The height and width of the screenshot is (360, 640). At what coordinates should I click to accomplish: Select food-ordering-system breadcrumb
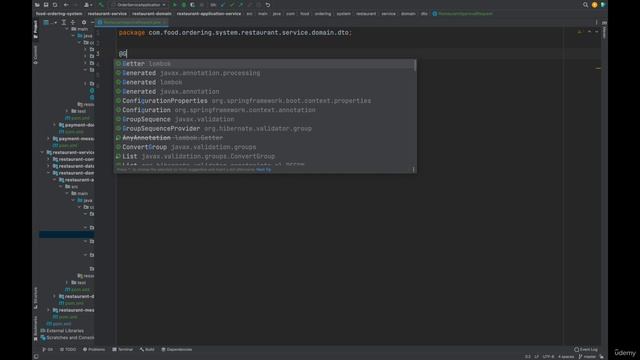[x=59, y=14]
